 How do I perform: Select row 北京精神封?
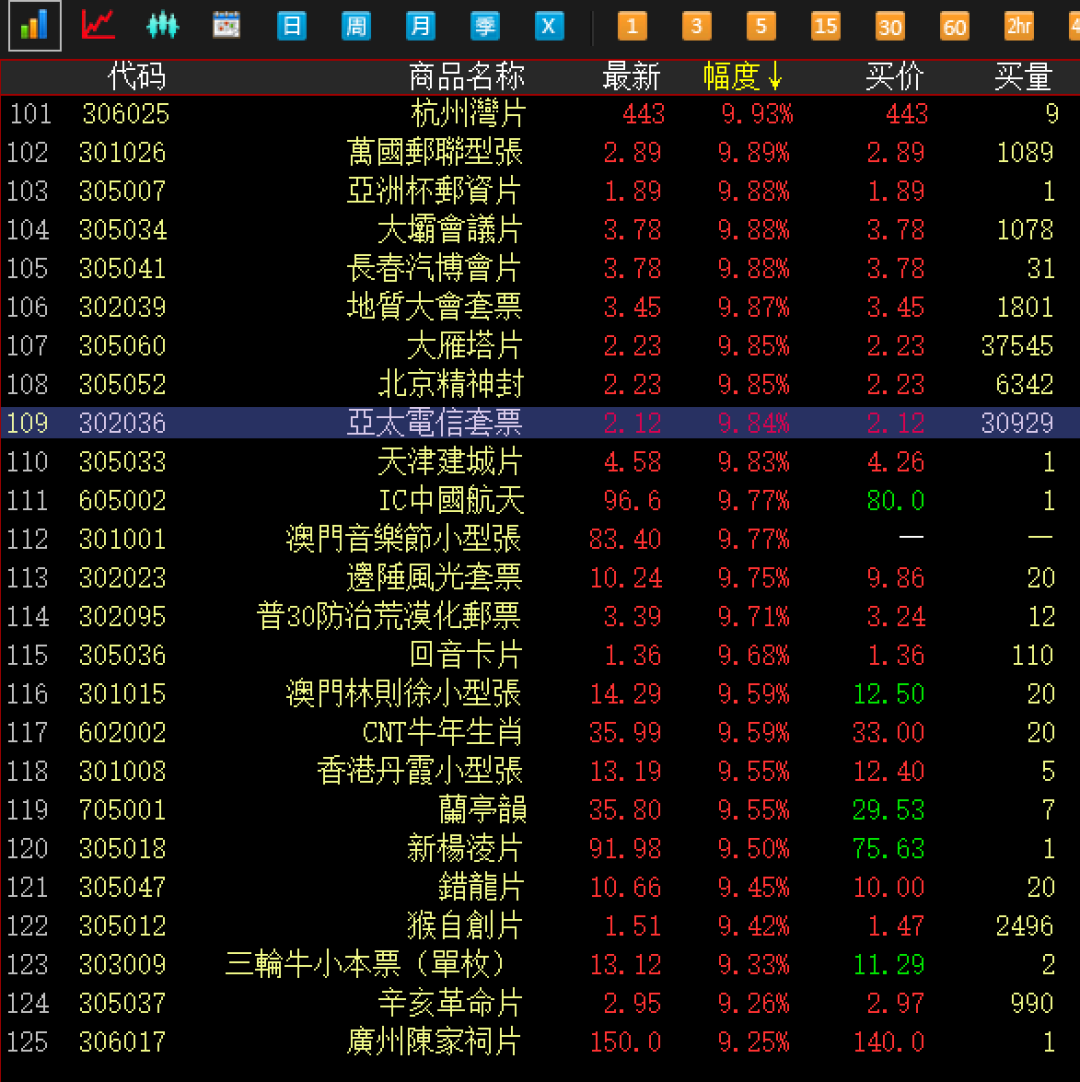click(540, 384)
